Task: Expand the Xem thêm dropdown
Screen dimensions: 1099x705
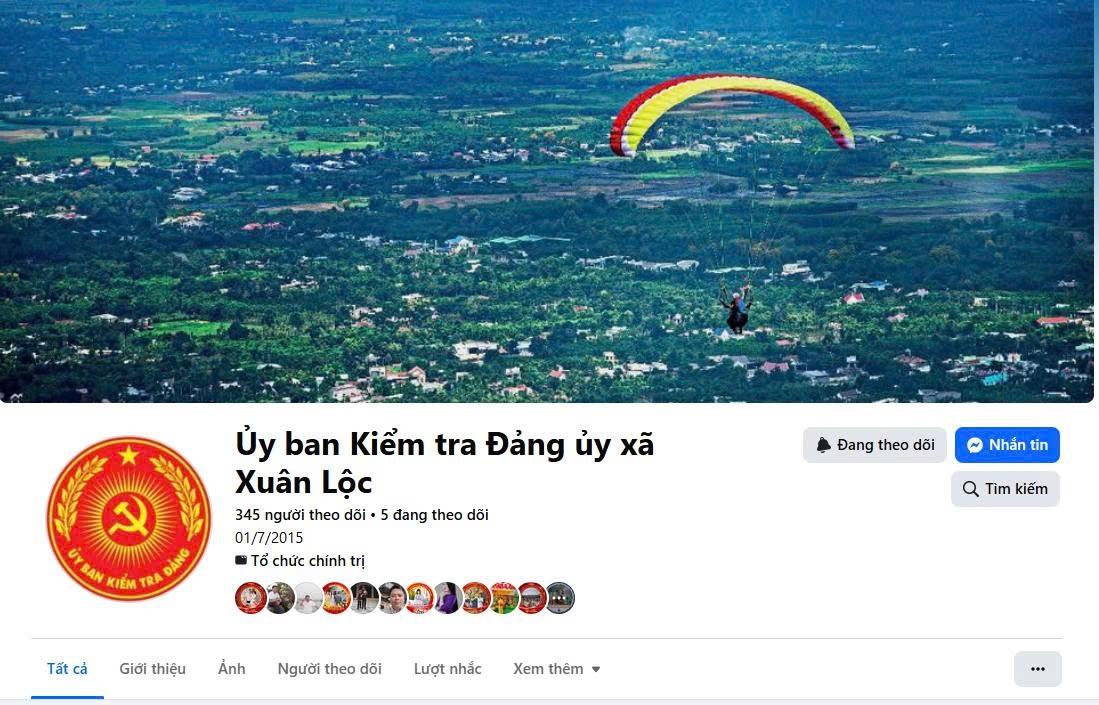Action: 557,669
